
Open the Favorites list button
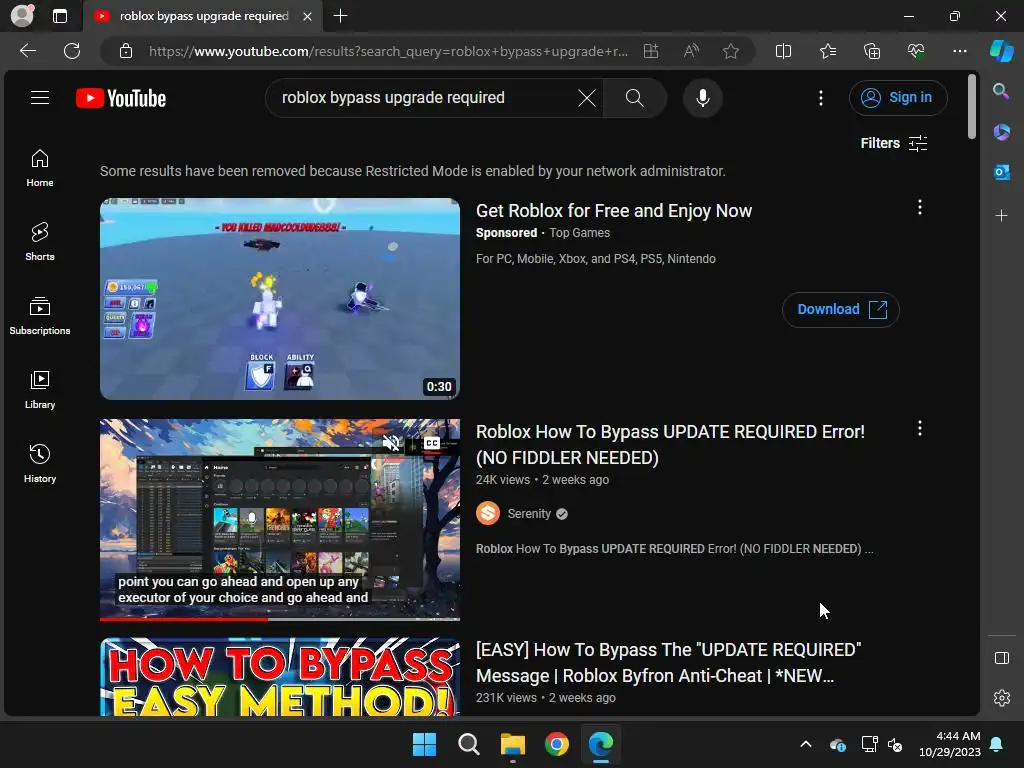[827, 51]
